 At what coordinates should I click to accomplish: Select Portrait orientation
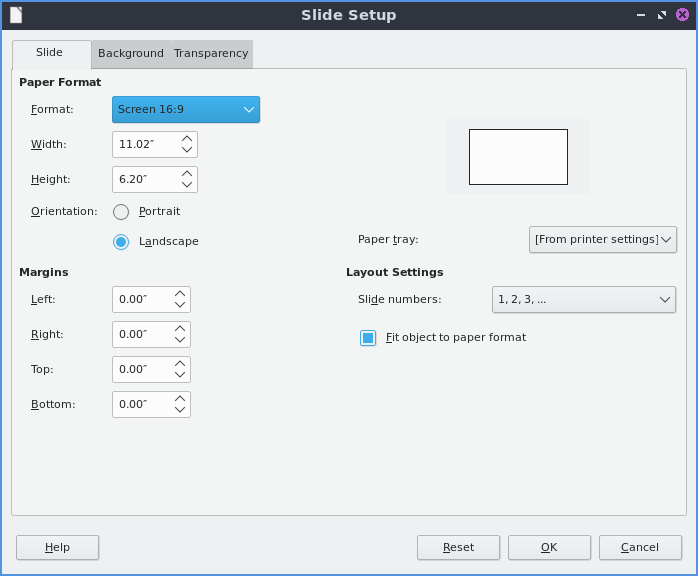121,212
